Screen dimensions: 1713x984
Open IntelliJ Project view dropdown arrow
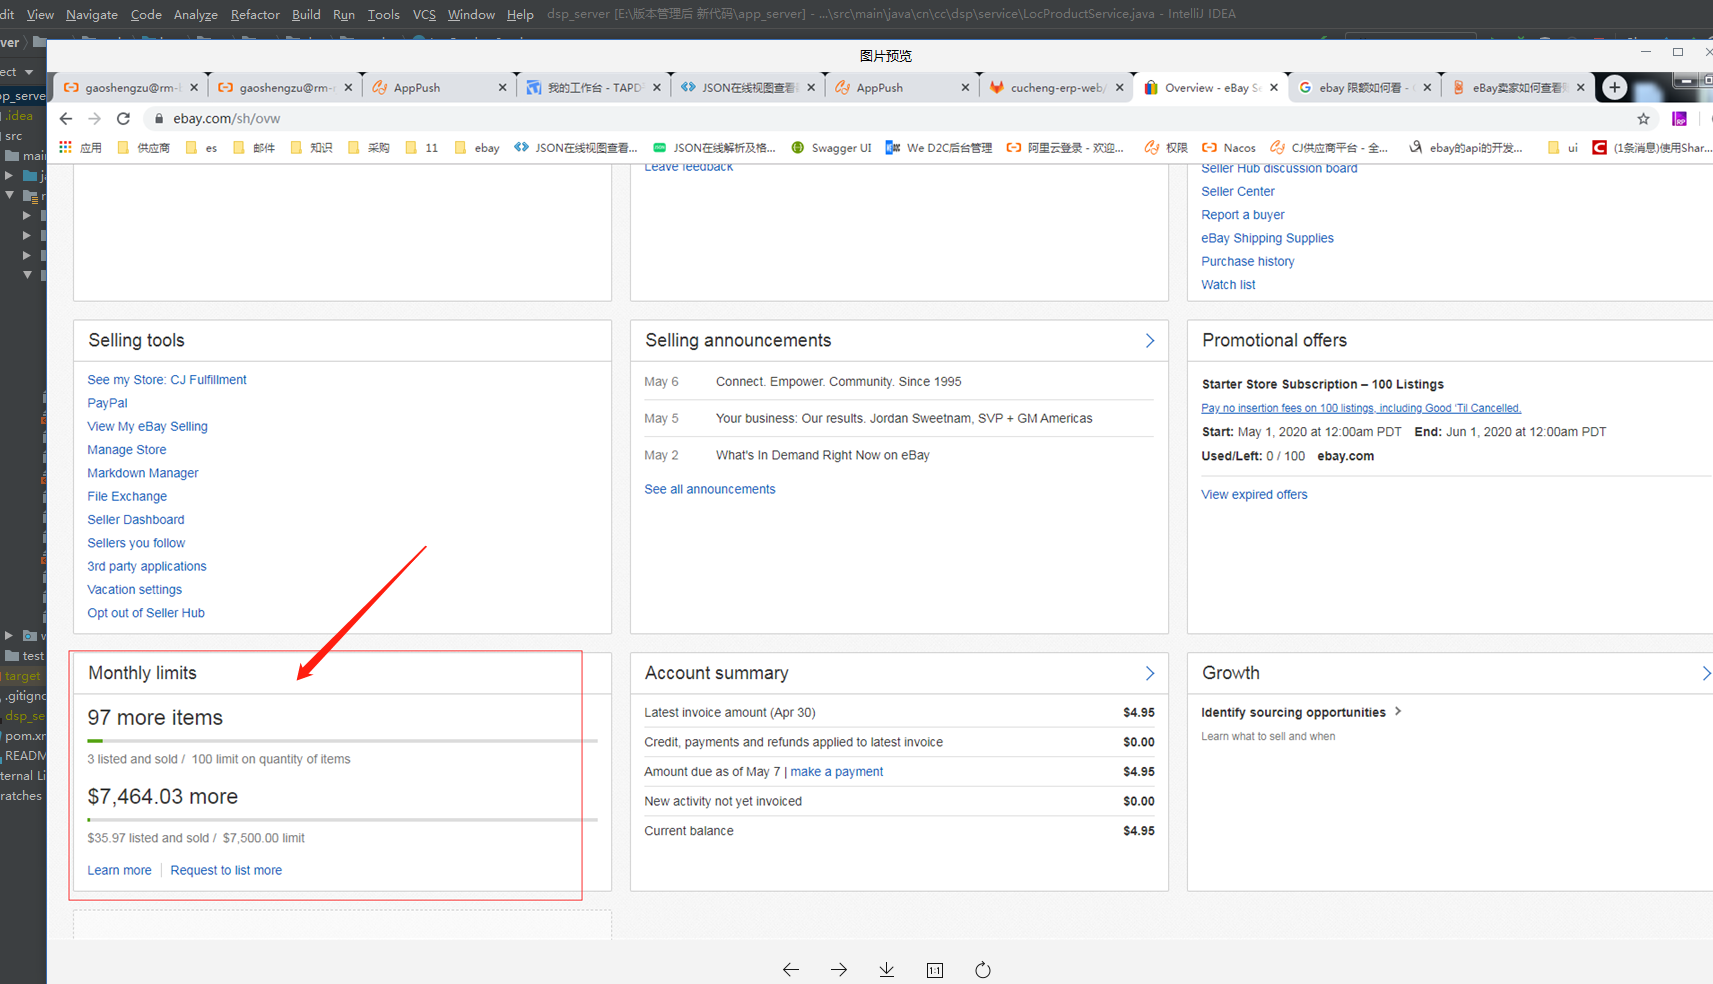29,72
